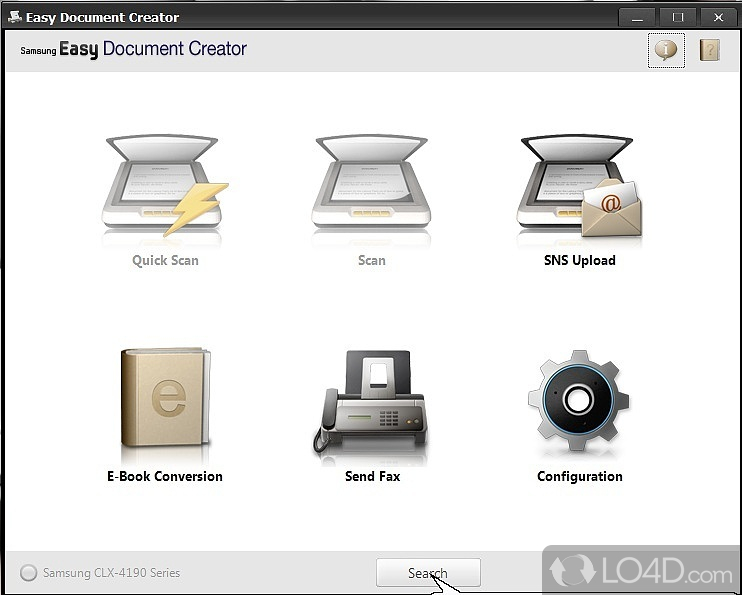Screen dimensions: 742x595
Task: Click the app icon in title bar
Action: tap(15, 17)
